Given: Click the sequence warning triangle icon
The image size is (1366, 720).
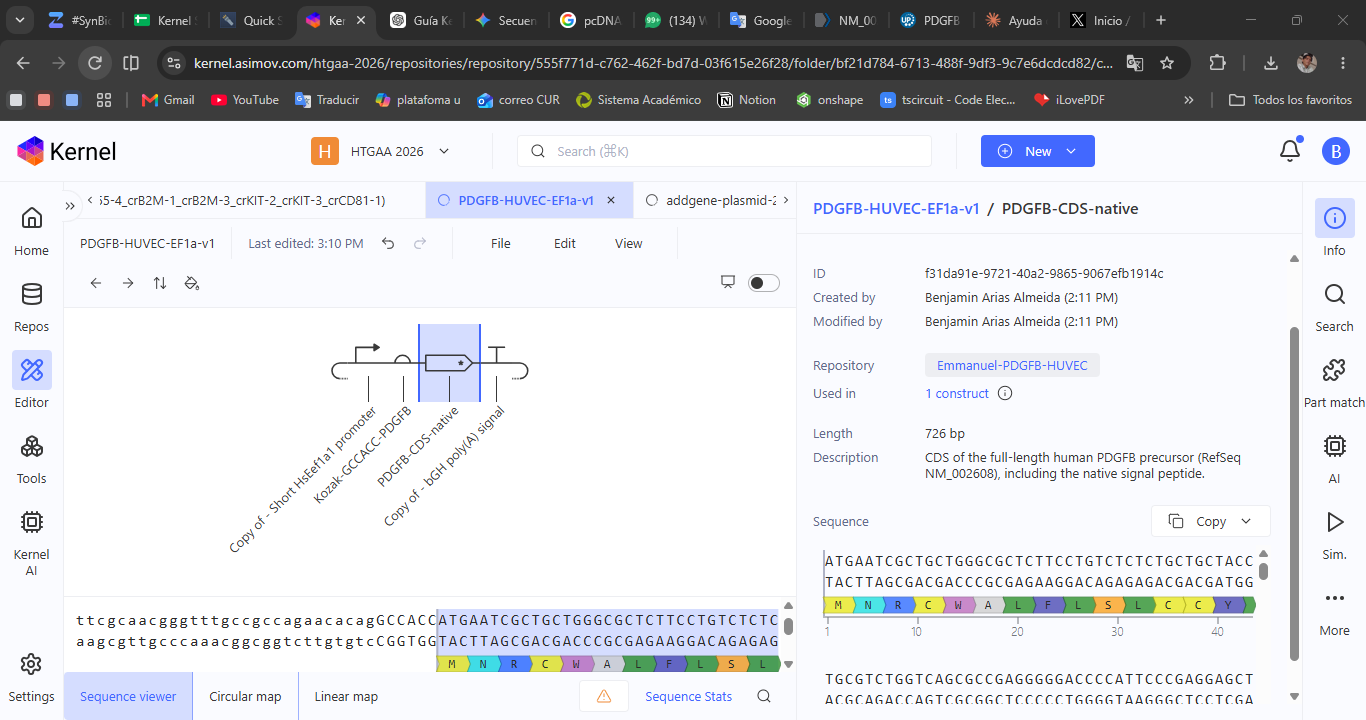Looking at the screenshot, I should [604, 696].
